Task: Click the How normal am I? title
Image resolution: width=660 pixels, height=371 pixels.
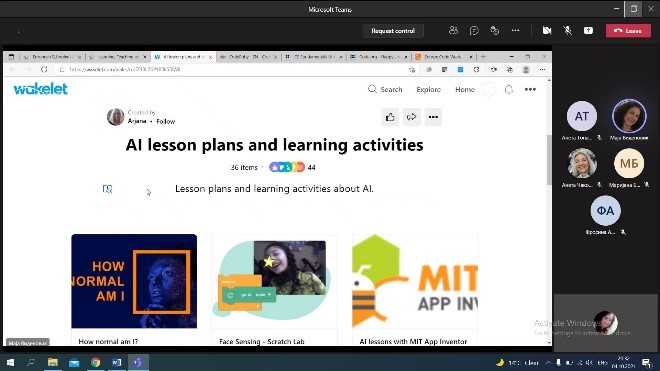Action: (x=108, y=341)
